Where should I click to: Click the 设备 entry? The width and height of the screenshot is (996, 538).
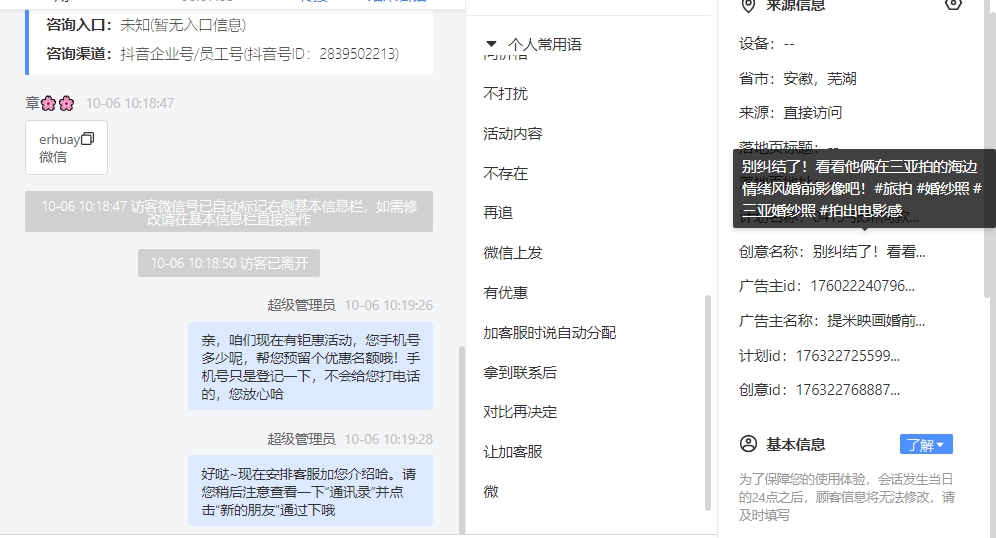click(767, 44)
